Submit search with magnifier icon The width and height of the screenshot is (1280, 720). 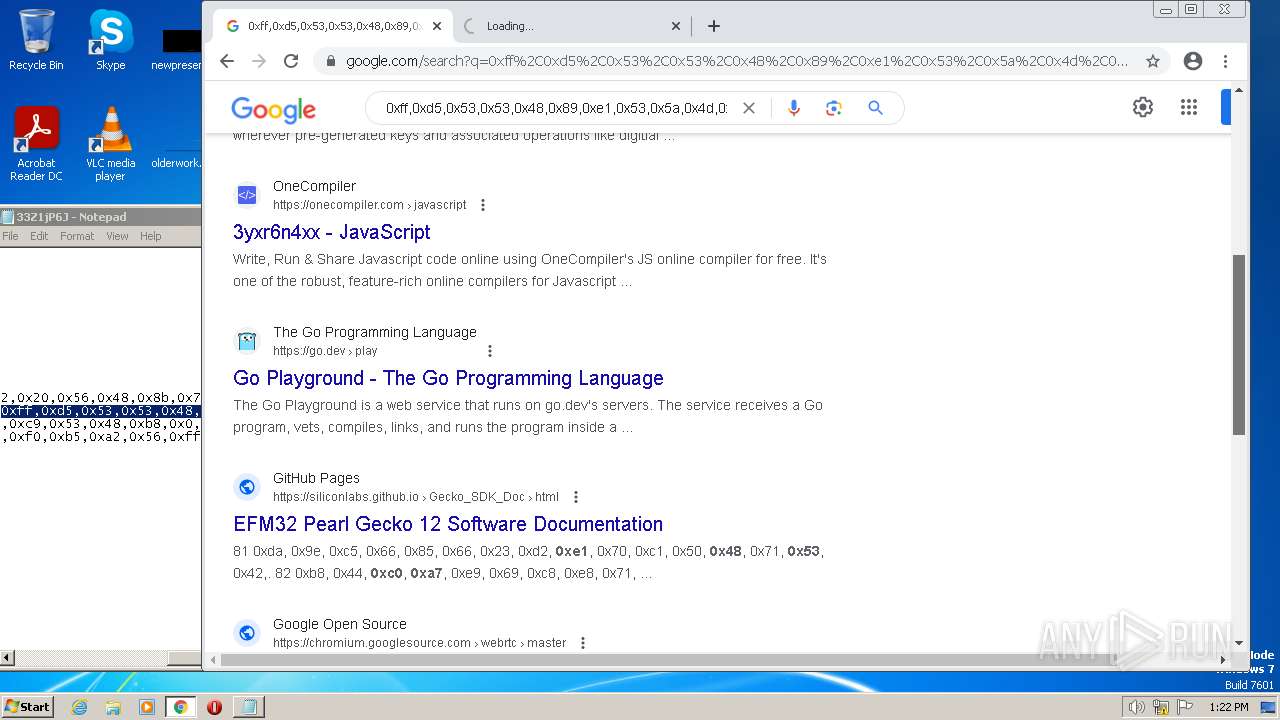pyautogui.click(x=875, y=108)
